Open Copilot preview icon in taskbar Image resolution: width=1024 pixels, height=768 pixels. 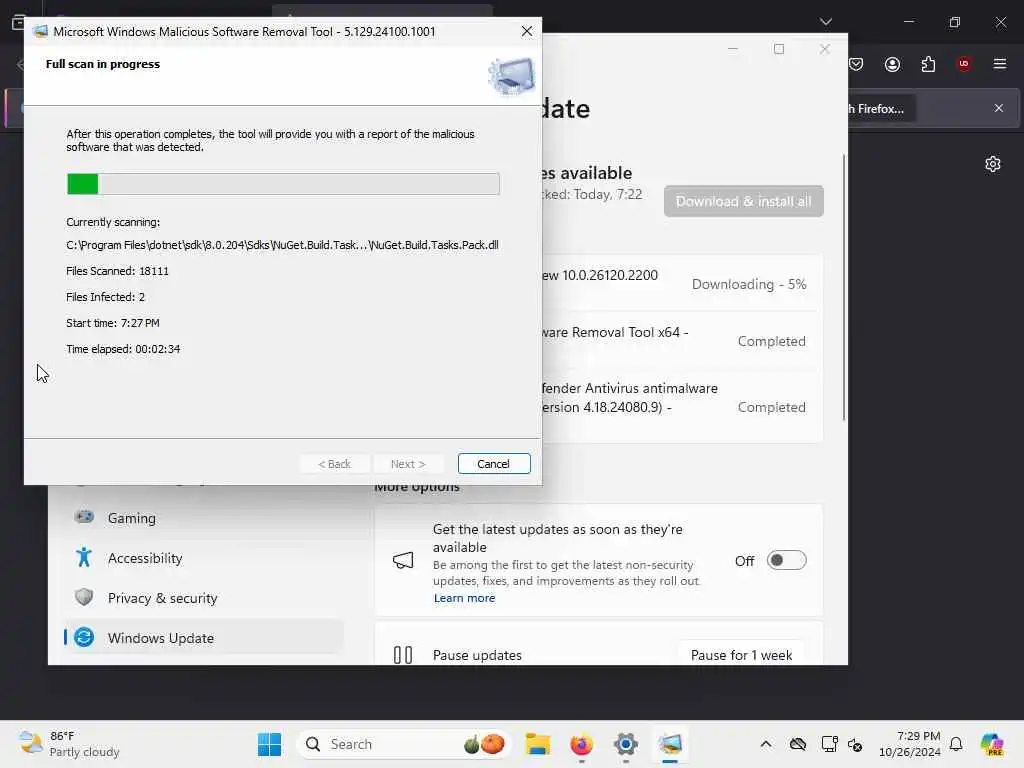(x=992, y=744)
